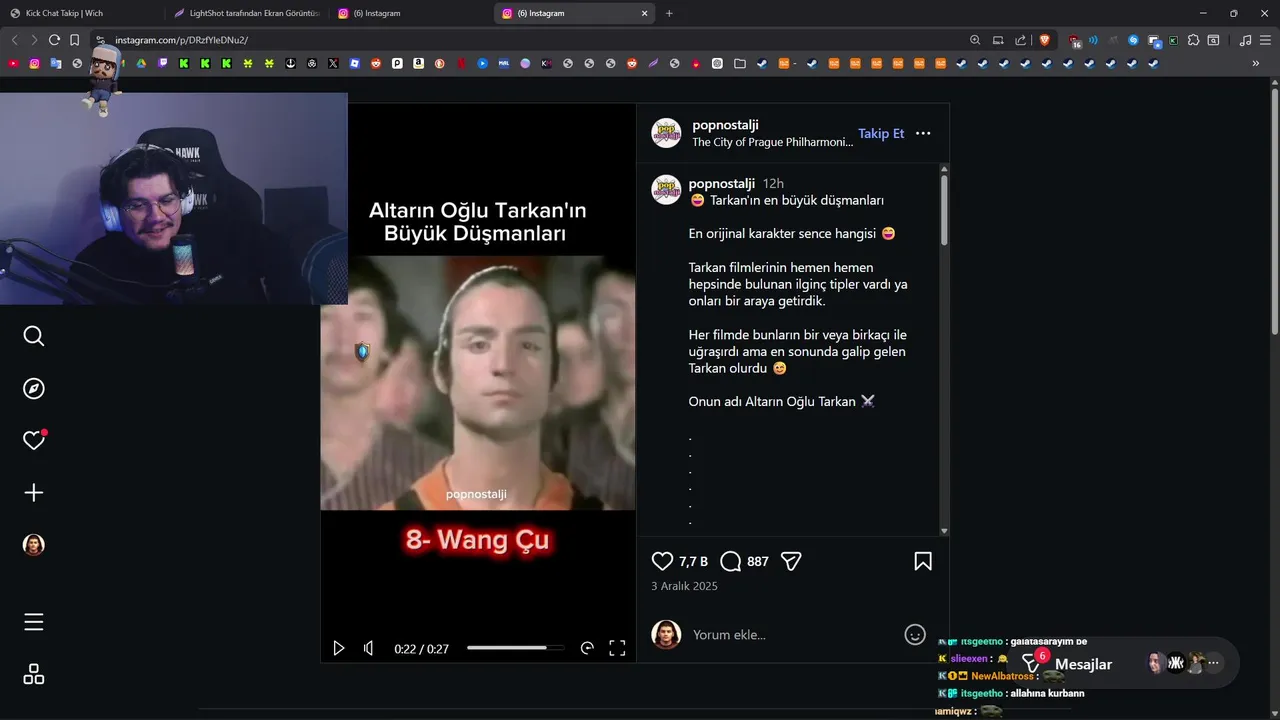The height and width of the screenshot is (720, 1280).
Task: Open the Netflix bookmark
Action: pos(460,63)
